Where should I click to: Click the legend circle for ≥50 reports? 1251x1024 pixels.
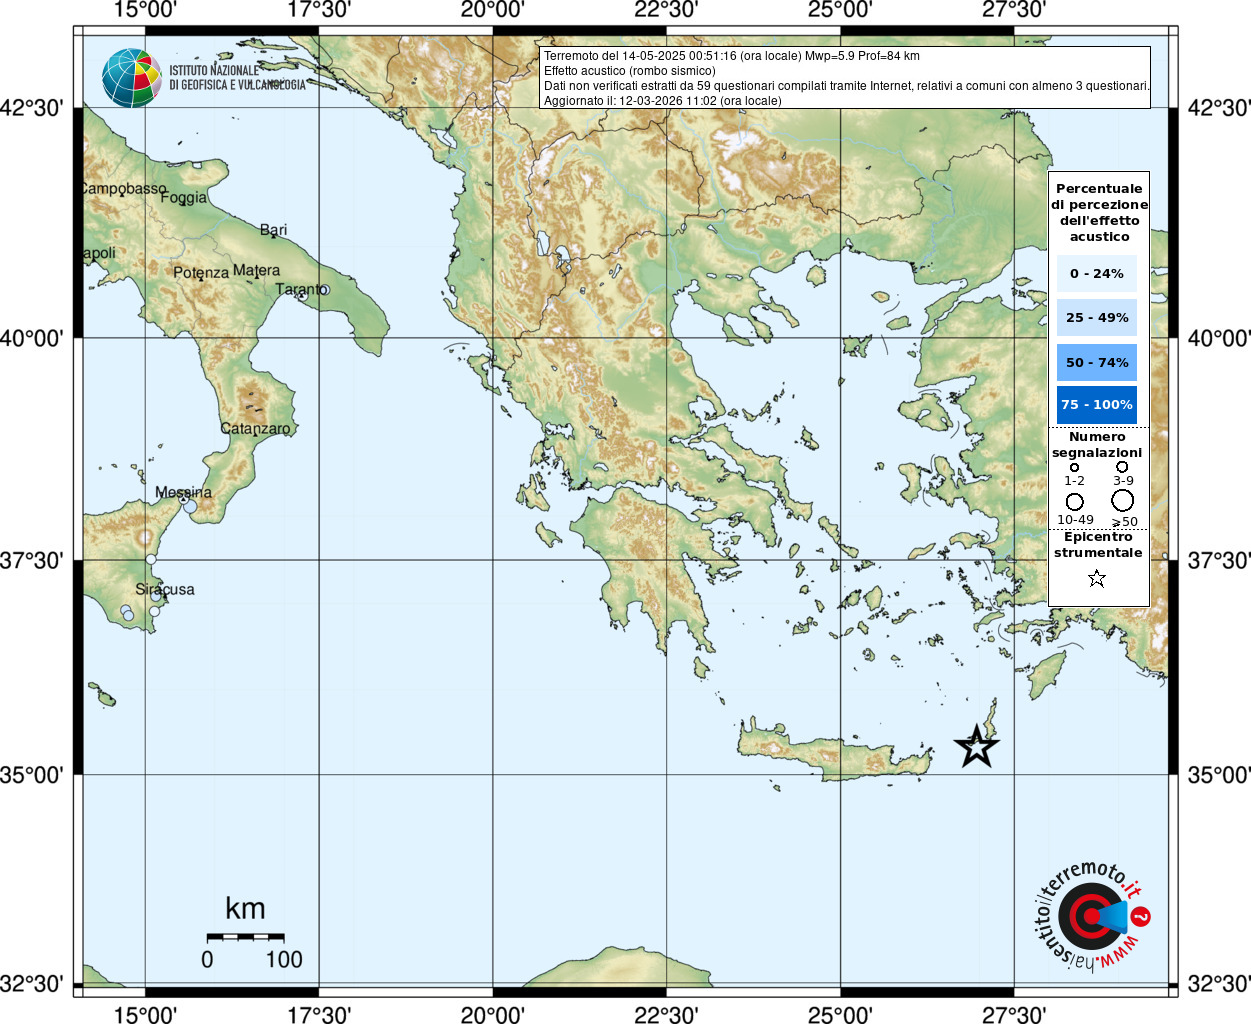point(1123,500)
